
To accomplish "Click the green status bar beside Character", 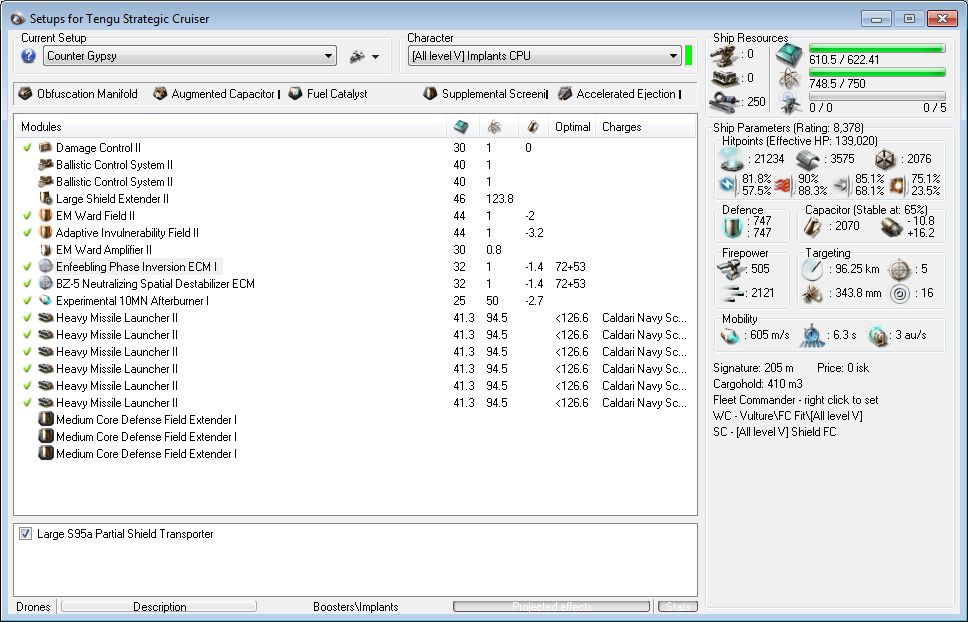I will click(689, 56).
